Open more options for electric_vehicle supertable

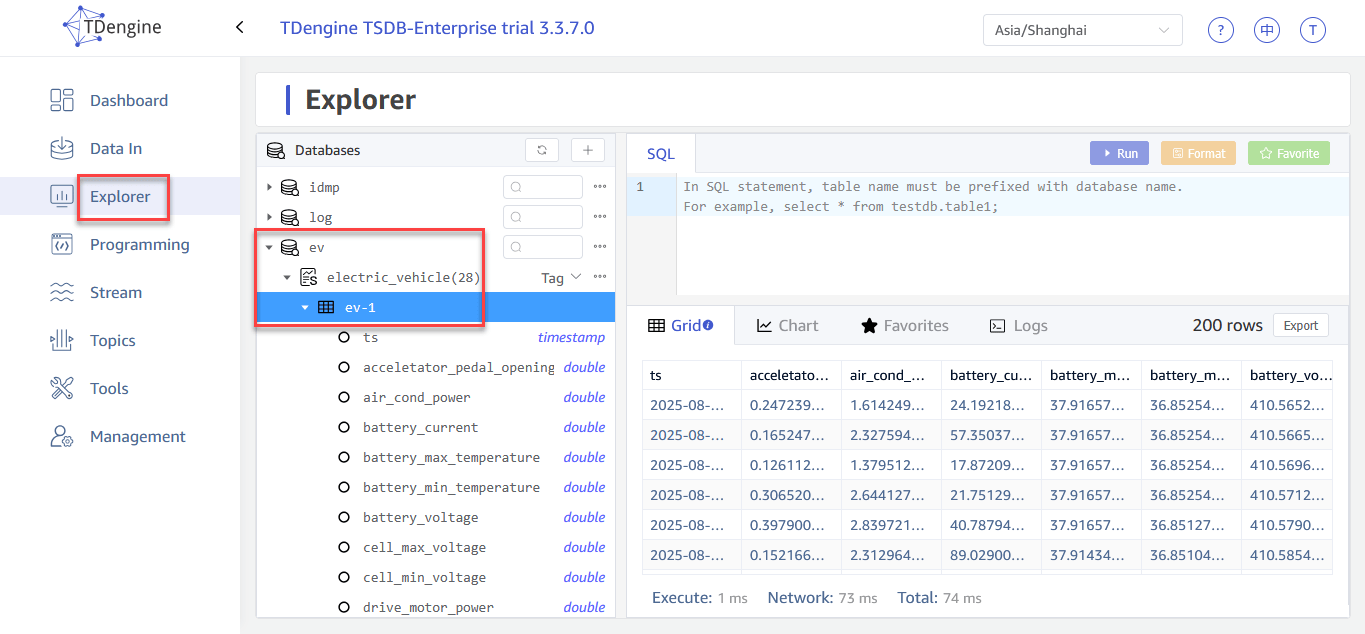600,277
